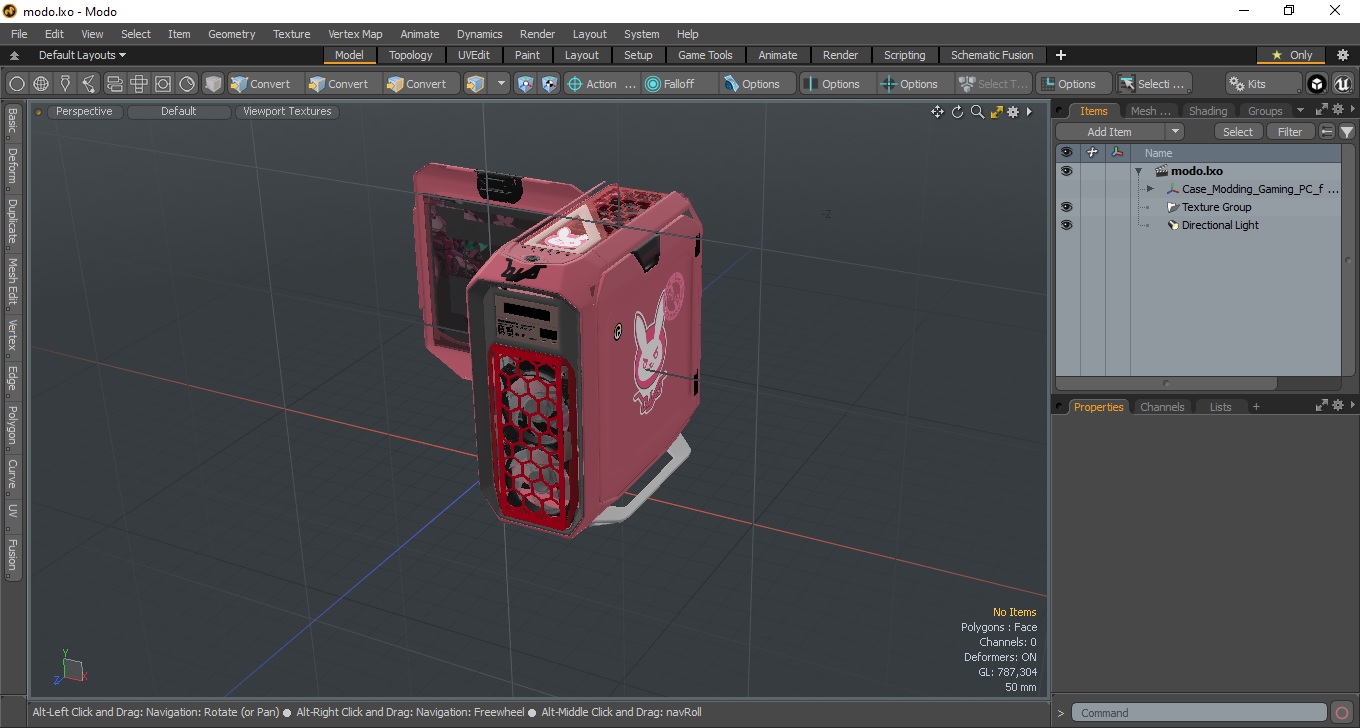Open the Action Center popup
The height and width of the screenshot is (728, 1360).
point(602,84)
